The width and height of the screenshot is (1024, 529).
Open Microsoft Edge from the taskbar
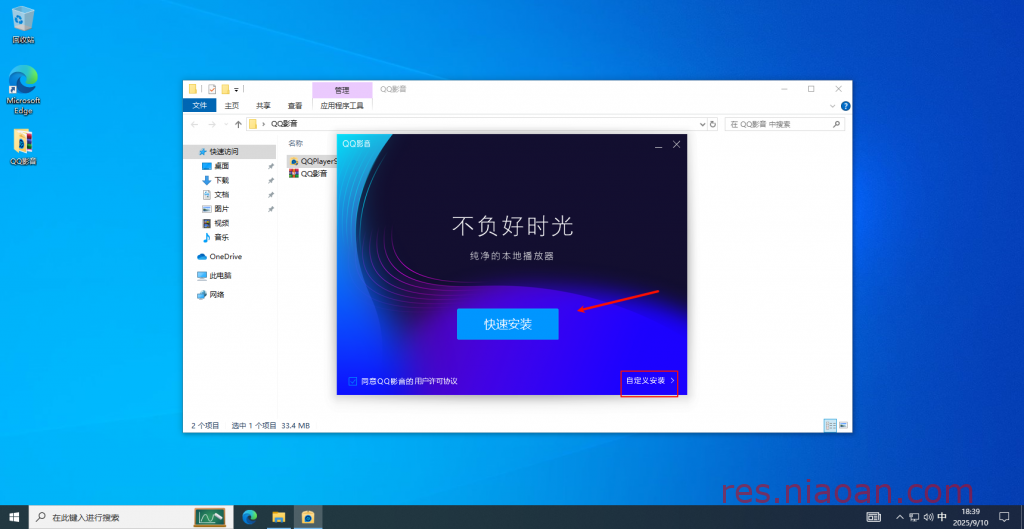(249, 517)
